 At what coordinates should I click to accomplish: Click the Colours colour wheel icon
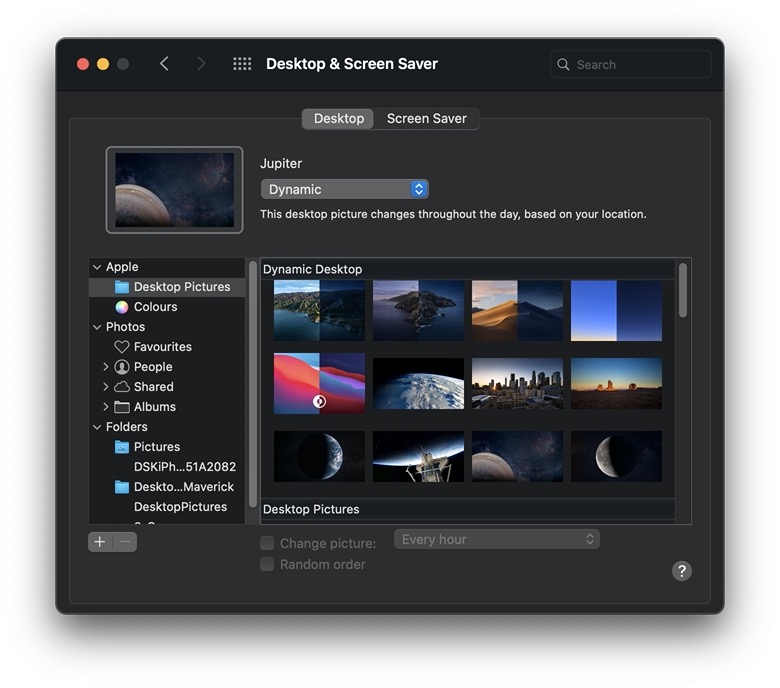click(122, 307)
